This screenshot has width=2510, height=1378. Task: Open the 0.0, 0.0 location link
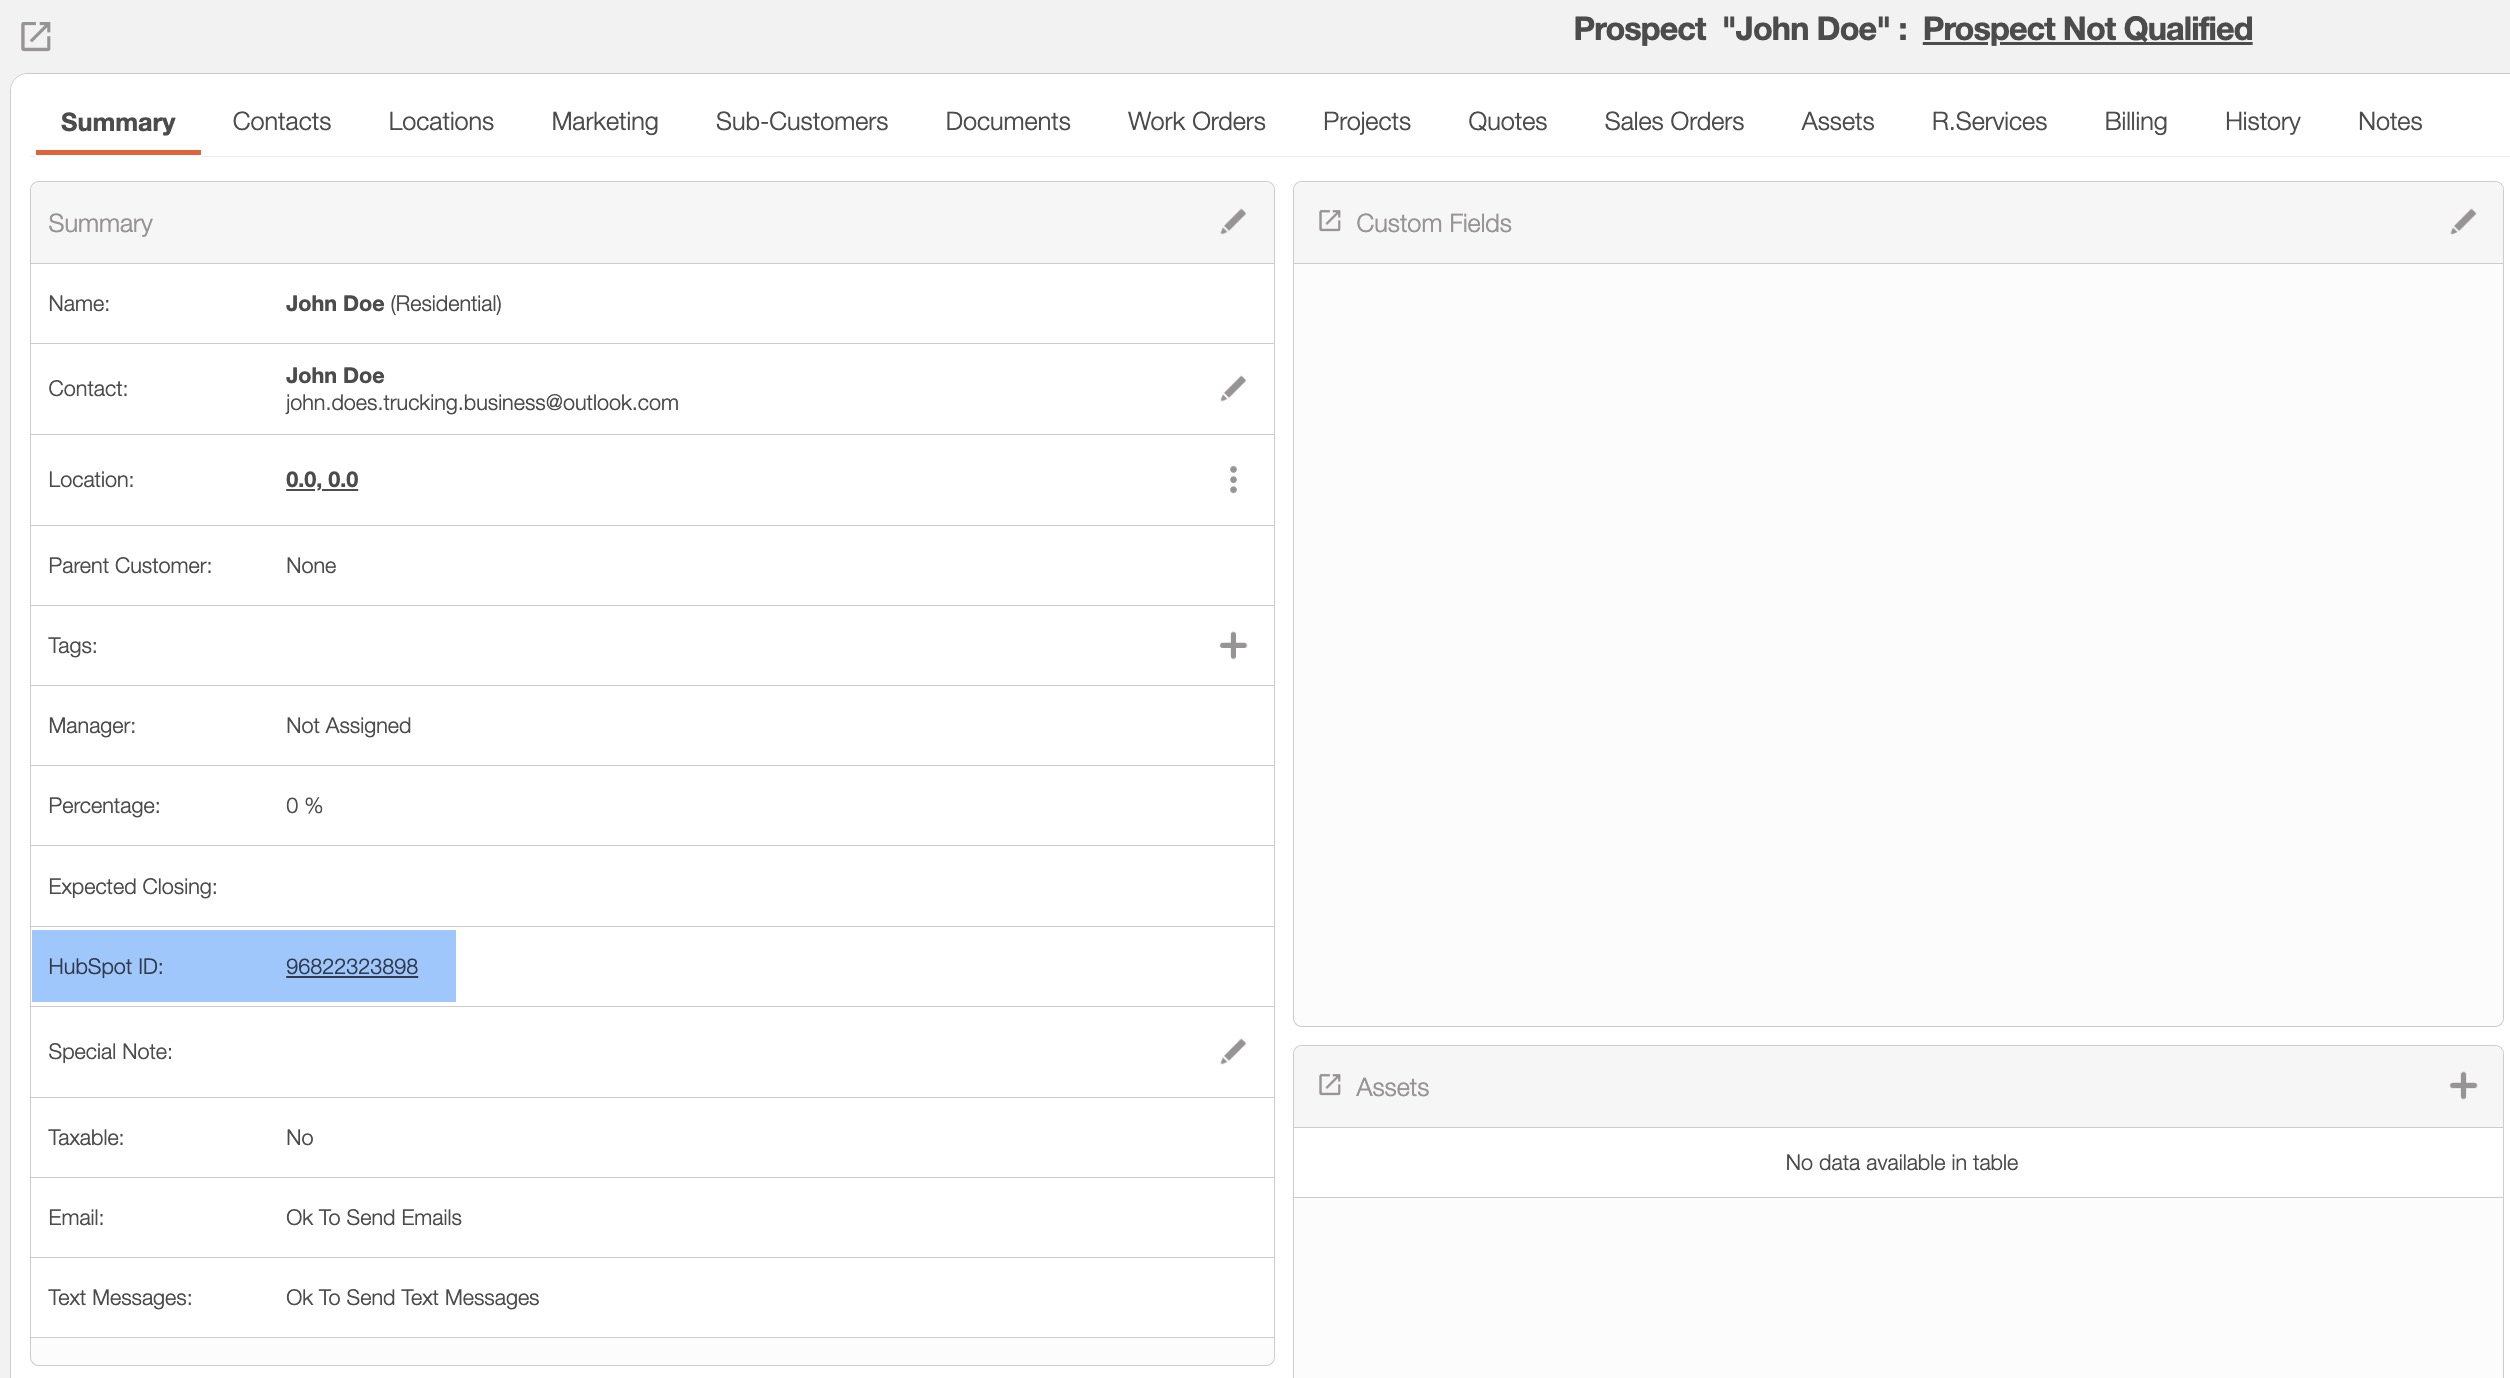tap(322, 480)
